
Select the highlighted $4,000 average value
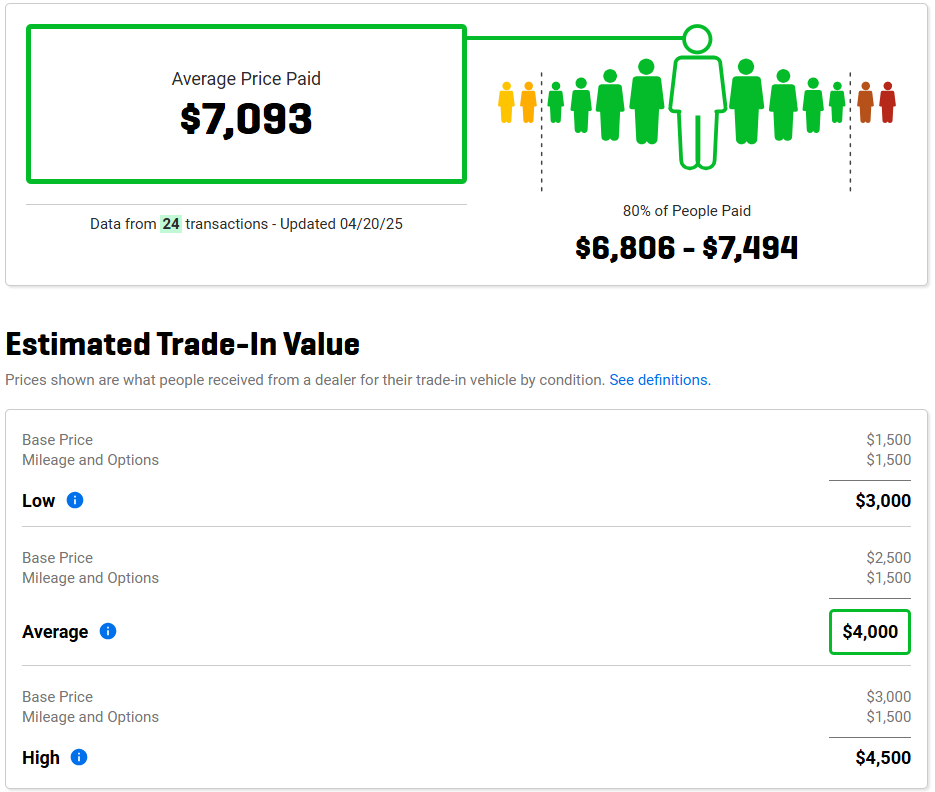(x=870, y=632)
